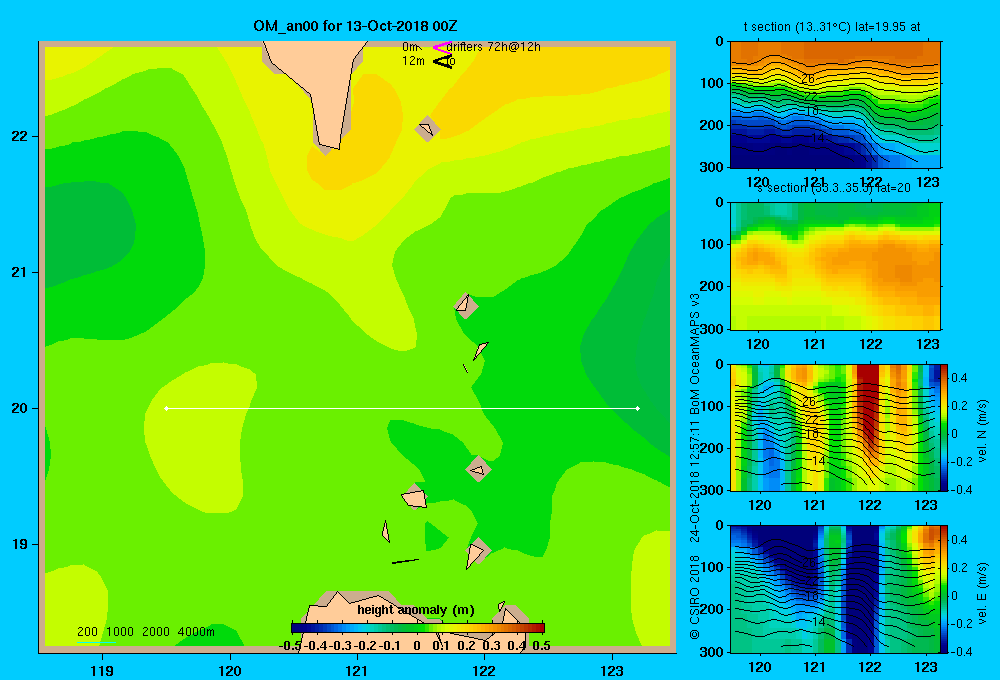This screenshot has width=1000, height=680.
Task: Open the northward velocity section plot
Action: (x=834, y=427)
